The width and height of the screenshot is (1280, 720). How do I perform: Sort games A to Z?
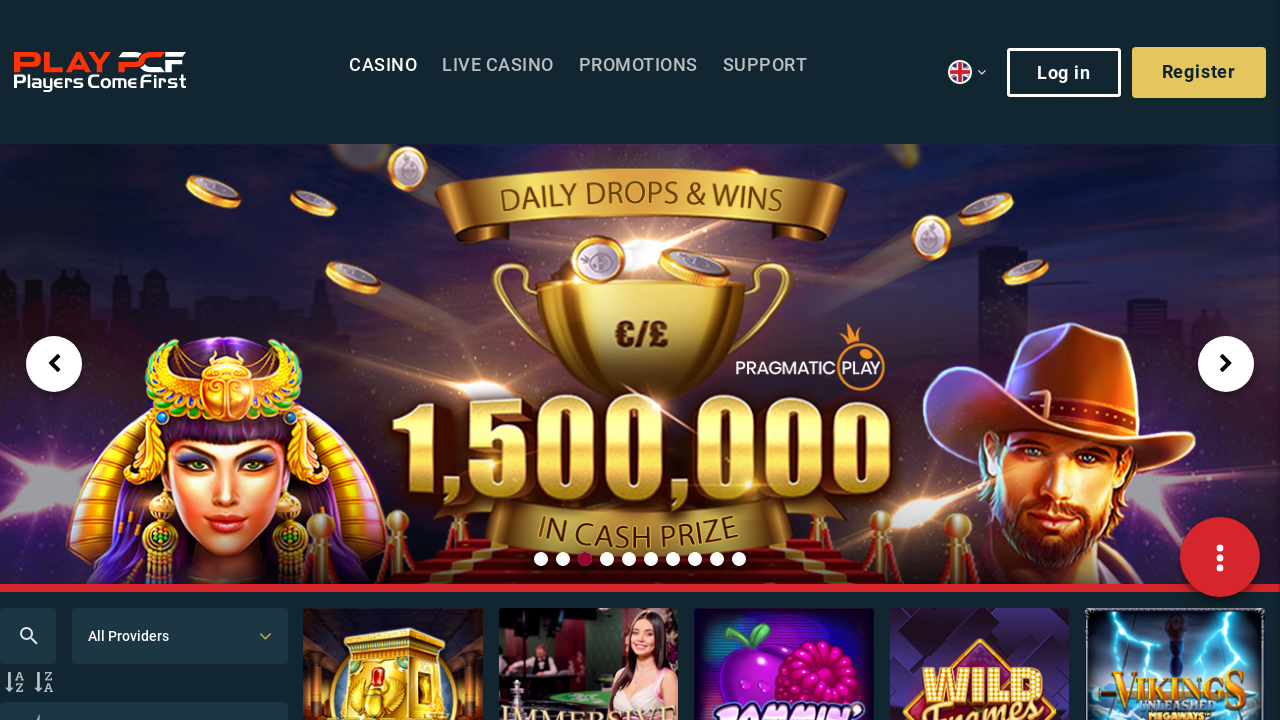[x=15, y=683]
